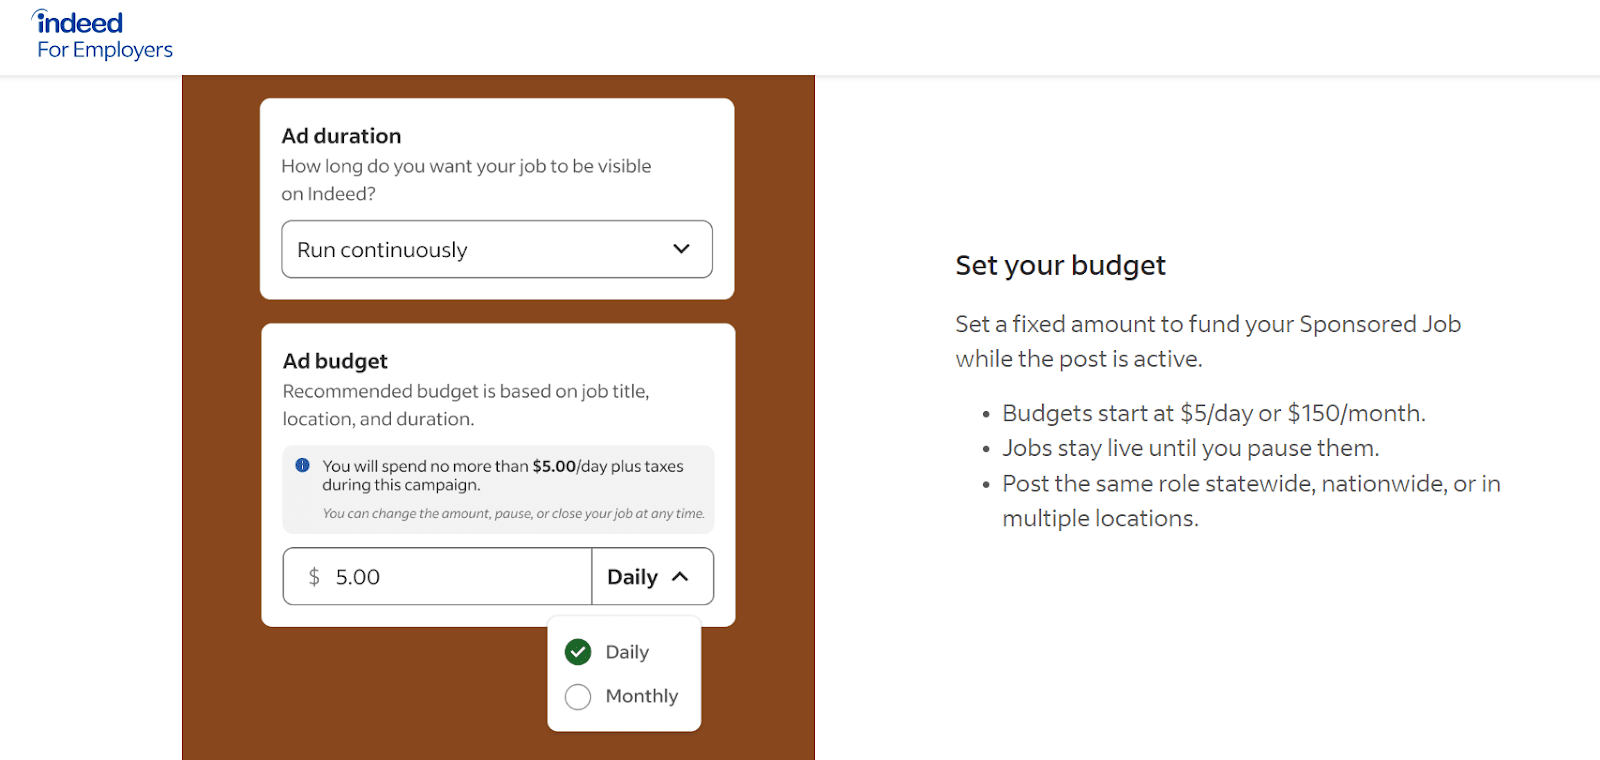Viewport: 1600px width, 760px height.
Task: Choose the Monthly option label in menu
Action: click(641, 696)
